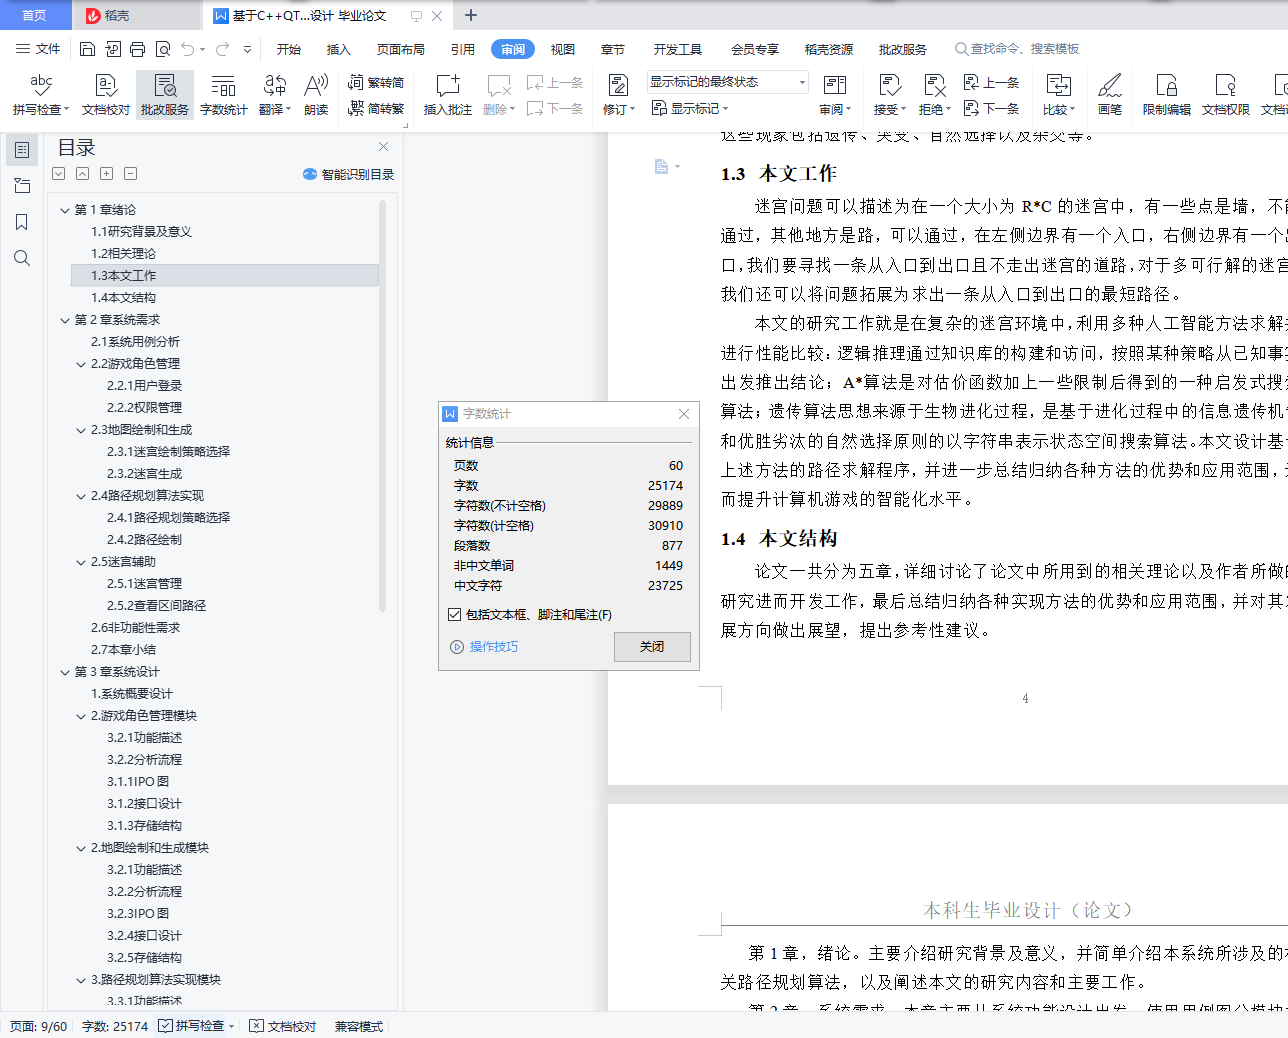The height and width of the screenshot is (1038, 1288).
Task: Open Print Preview from quick access toolbar
Action: [162, 49]
